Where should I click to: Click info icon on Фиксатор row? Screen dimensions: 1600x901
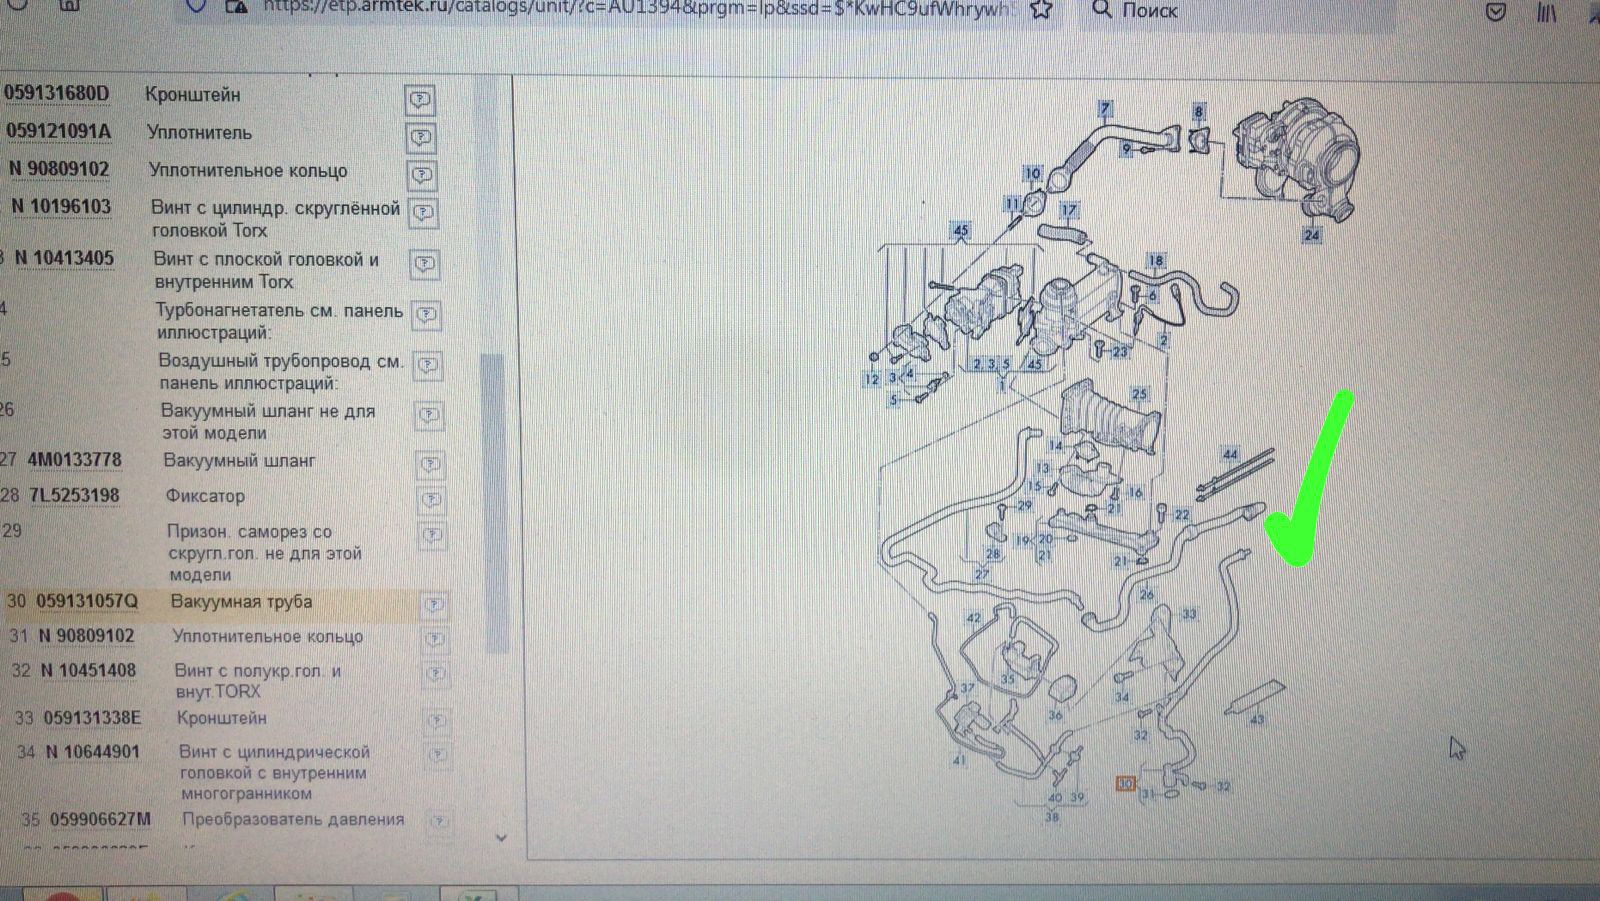click(431, 499)
